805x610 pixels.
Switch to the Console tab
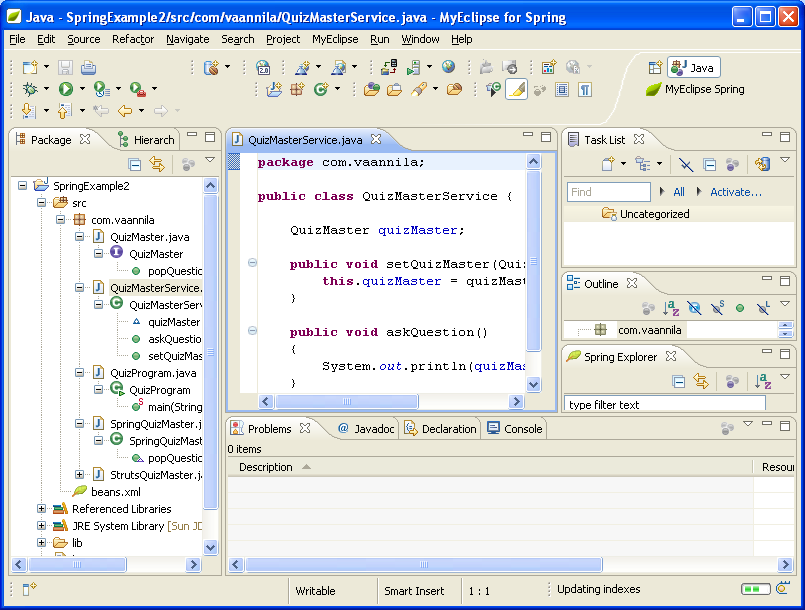coord(514,429)
